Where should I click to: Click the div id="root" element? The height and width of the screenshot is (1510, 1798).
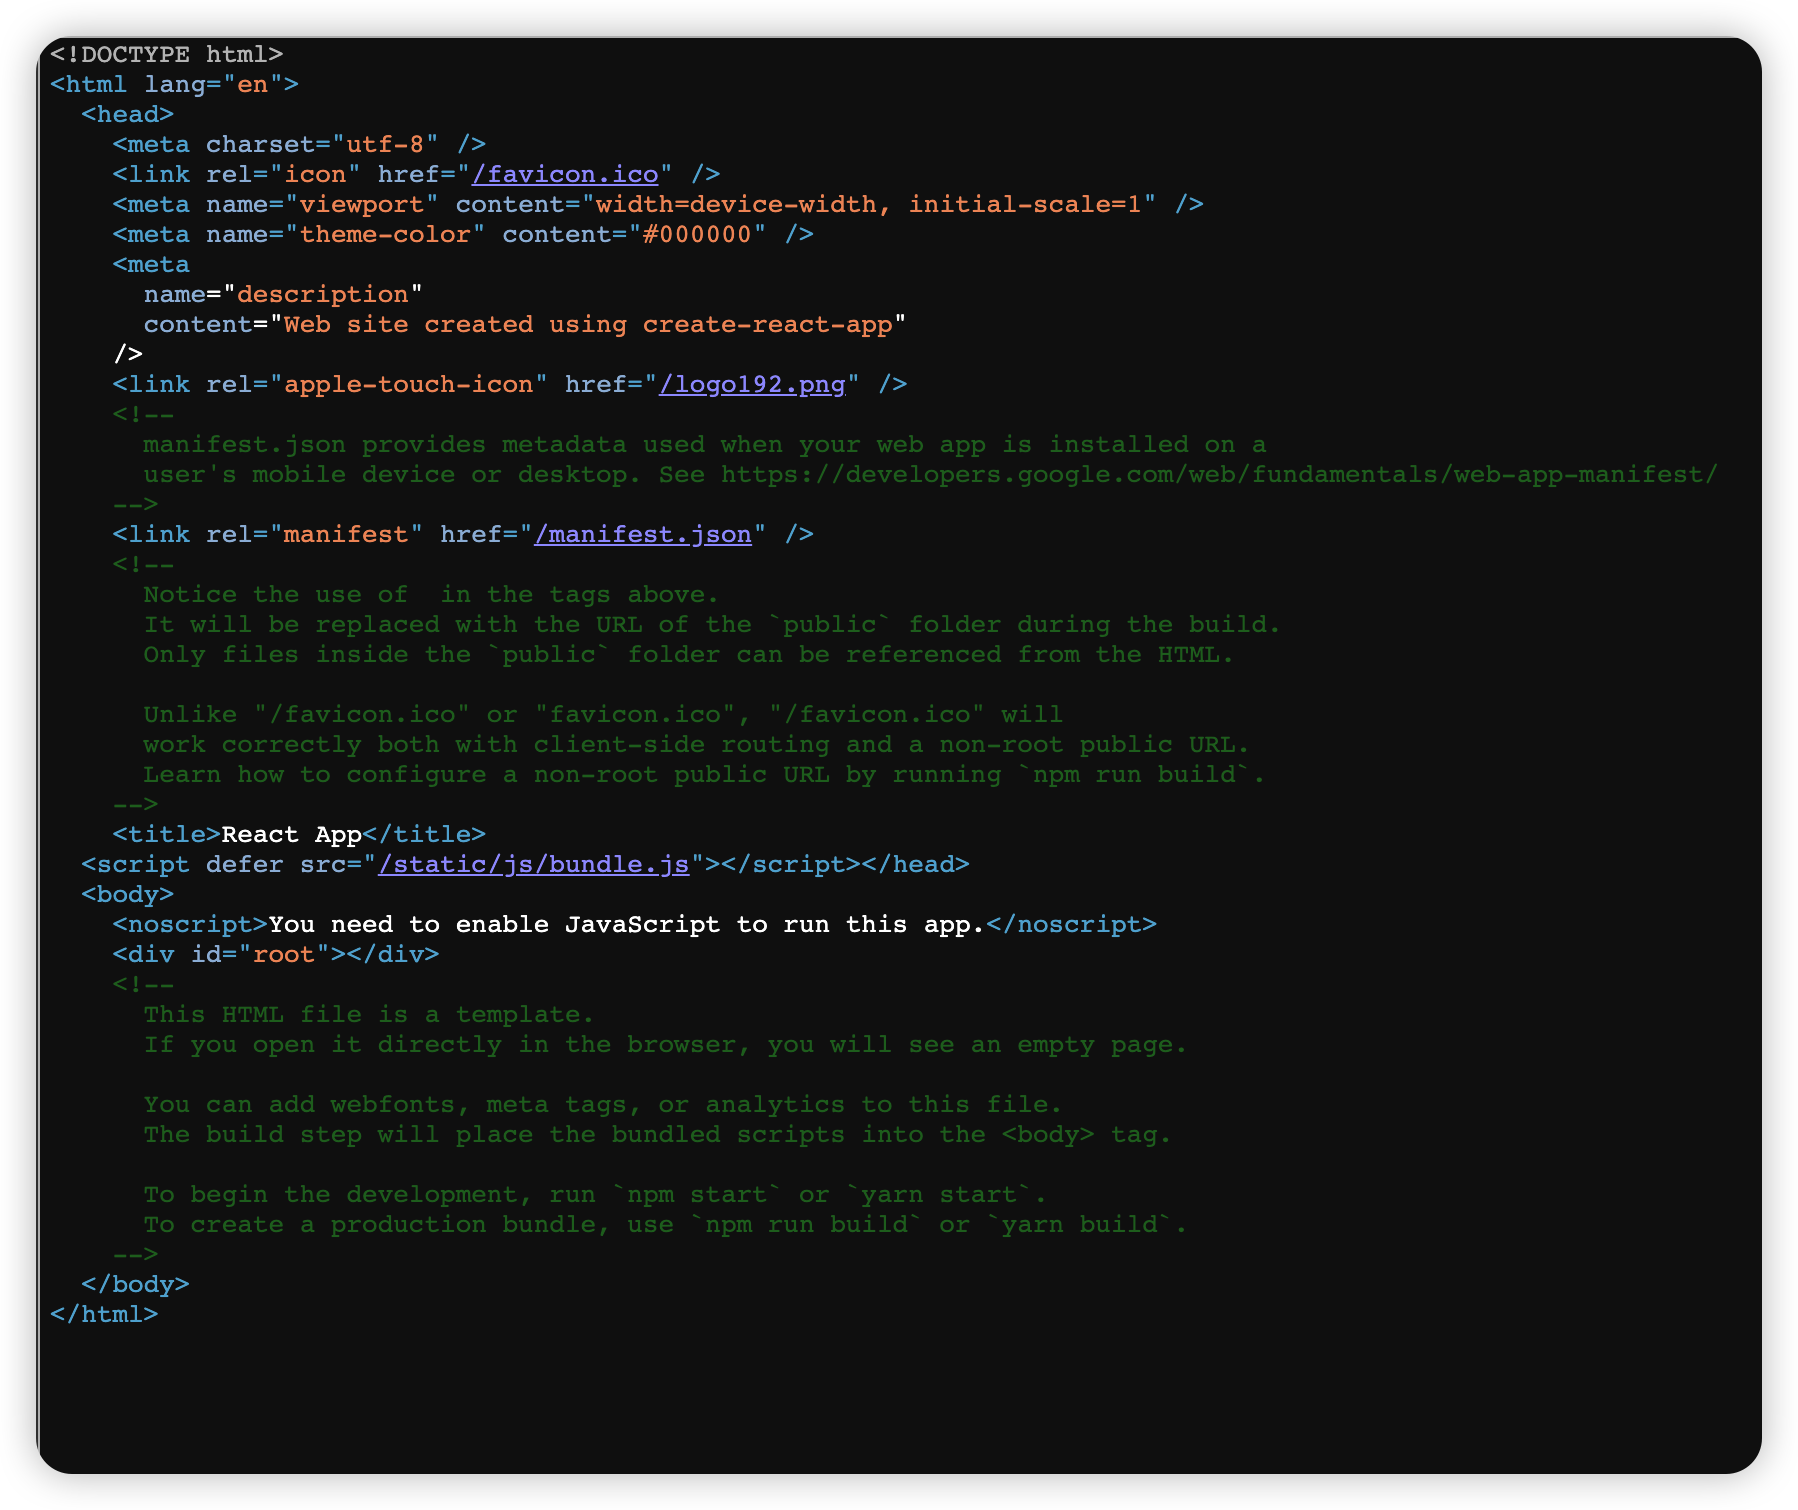pos(276,954)
